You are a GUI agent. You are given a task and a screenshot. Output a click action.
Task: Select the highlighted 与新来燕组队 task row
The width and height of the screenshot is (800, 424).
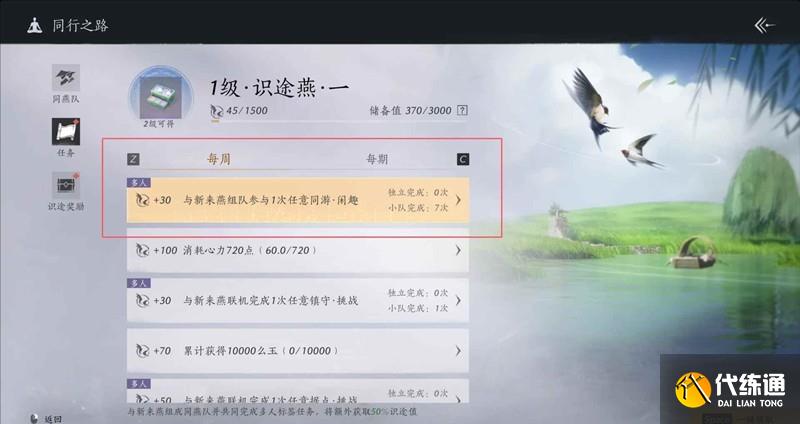(298, 200)
